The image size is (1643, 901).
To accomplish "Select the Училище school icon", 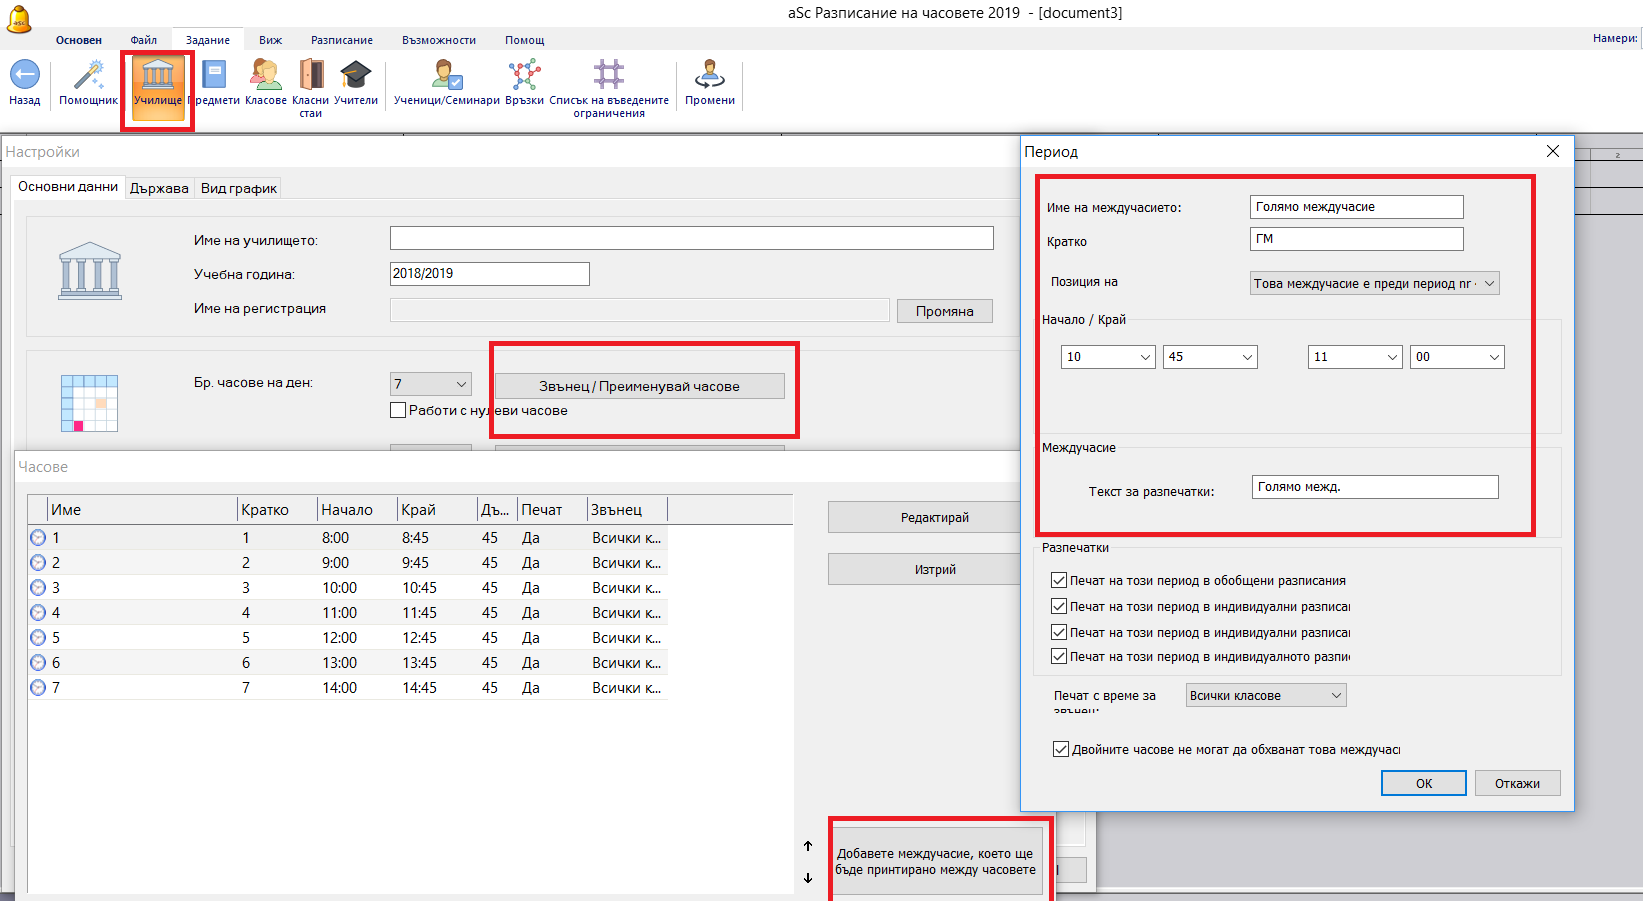I will click(158, 76).
